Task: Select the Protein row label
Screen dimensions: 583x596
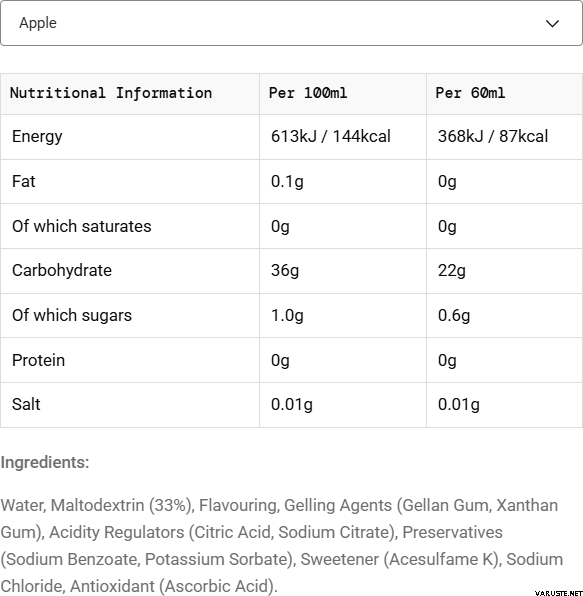Action: (38, 360)
